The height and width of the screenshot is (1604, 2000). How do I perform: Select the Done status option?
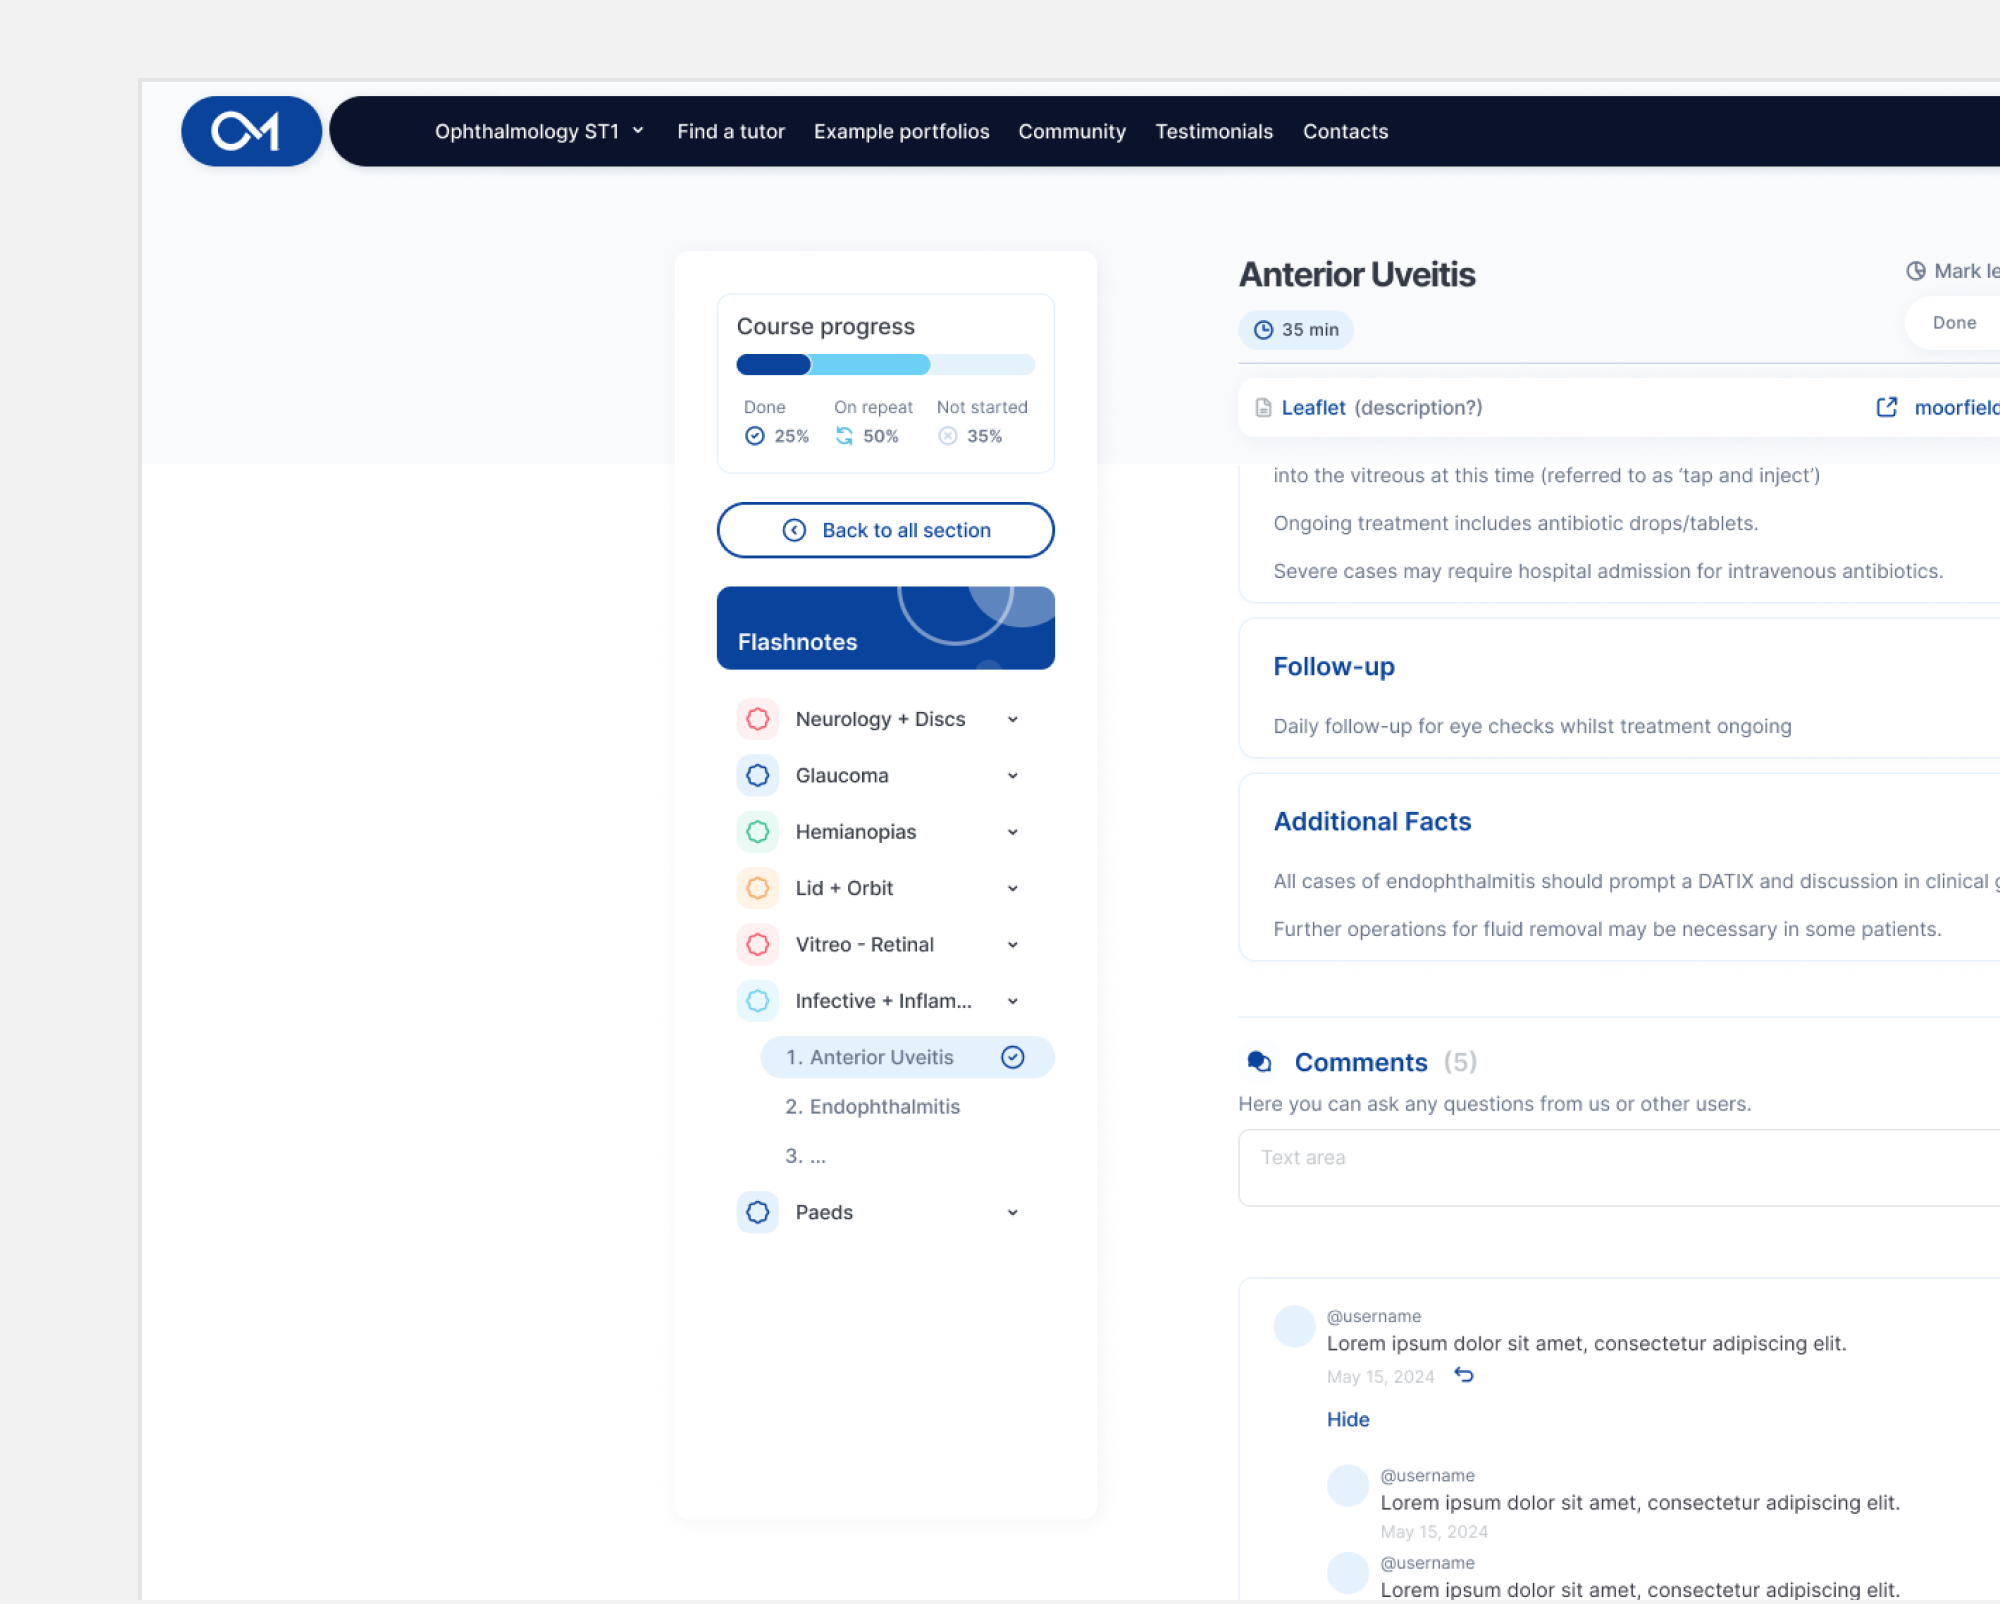coord(1953,323)
